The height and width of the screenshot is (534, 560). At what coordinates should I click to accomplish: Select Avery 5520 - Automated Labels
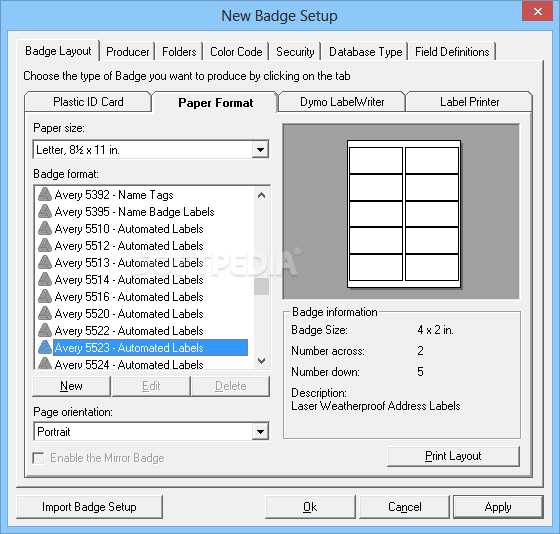pyautogui.click(x=129, y=314)
